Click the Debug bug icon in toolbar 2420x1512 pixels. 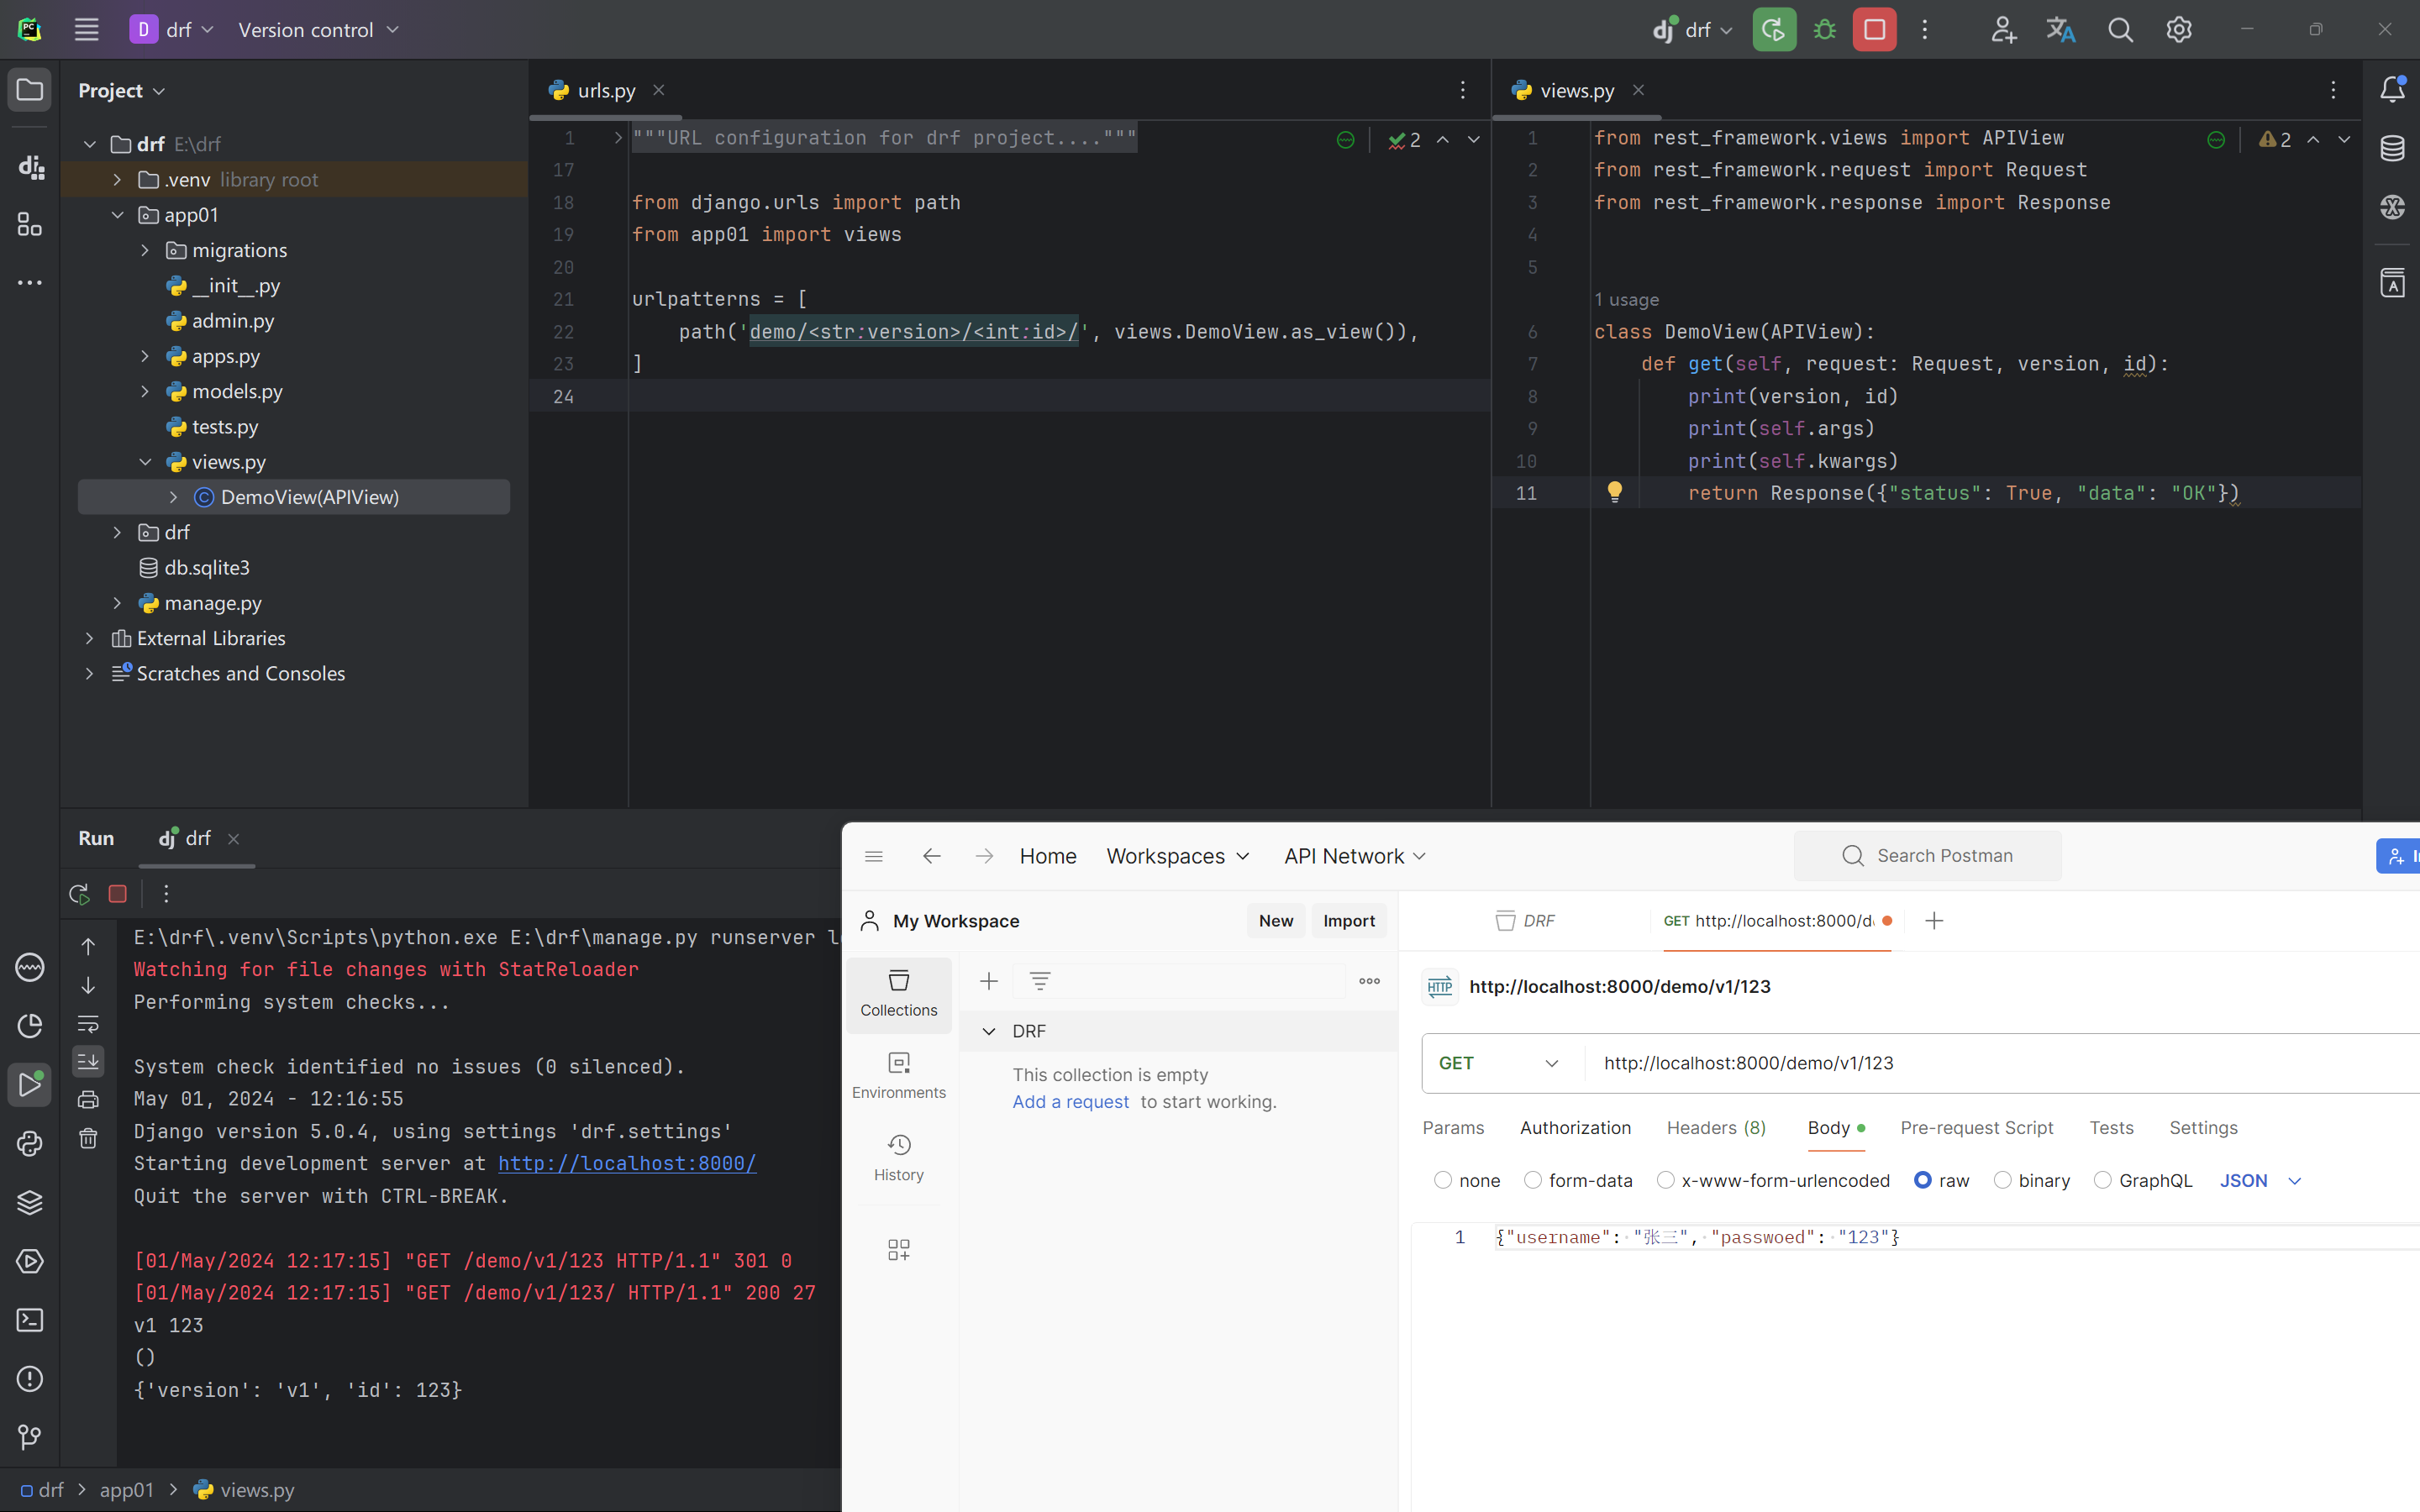[x=1824, y=30]
